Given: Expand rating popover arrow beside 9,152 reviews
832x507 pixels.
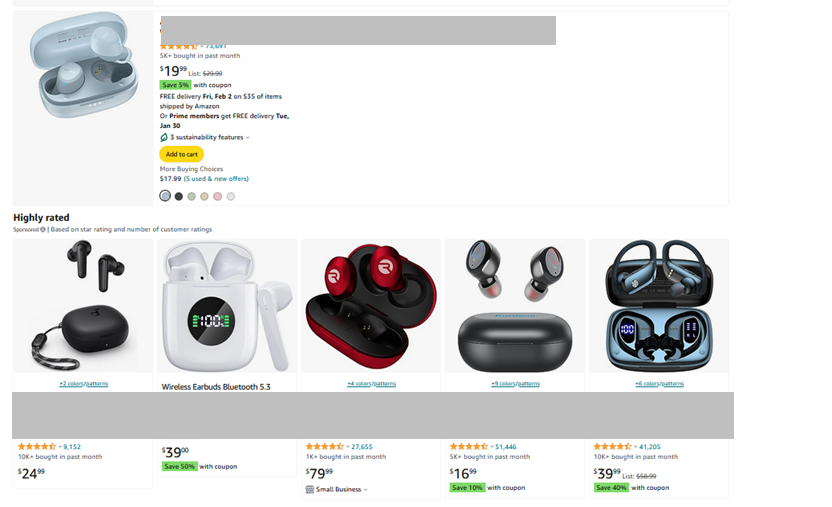Looking at the screenshot, I should point(59,447).
